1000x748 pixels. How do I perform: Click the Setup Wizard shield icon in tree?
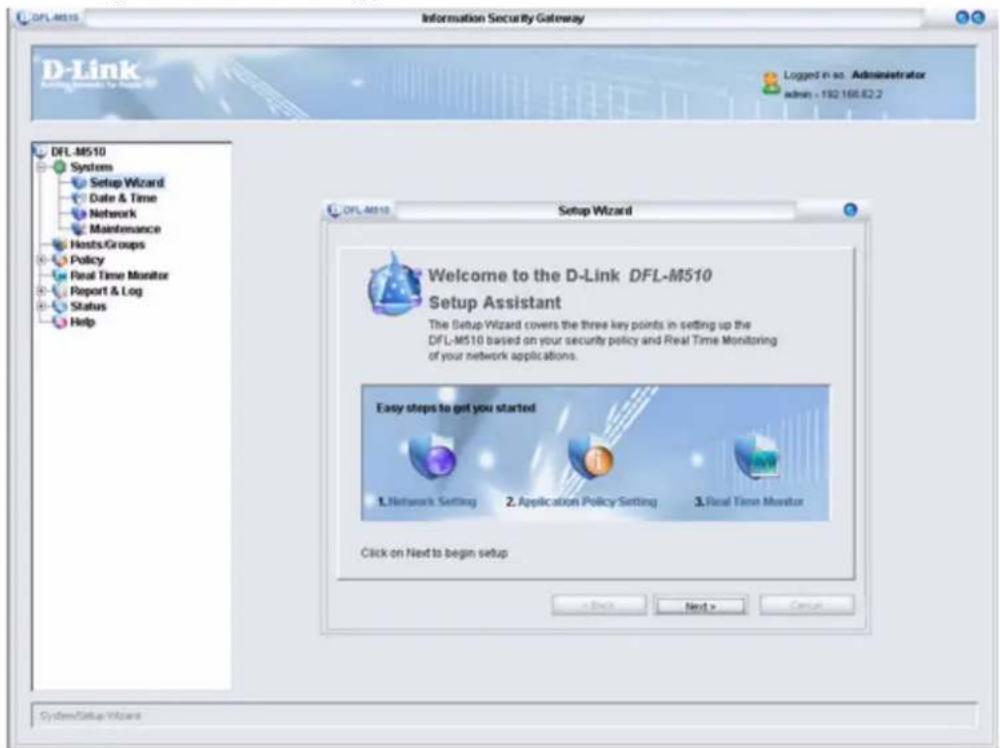pyautogui.click(x=79, y=182)
